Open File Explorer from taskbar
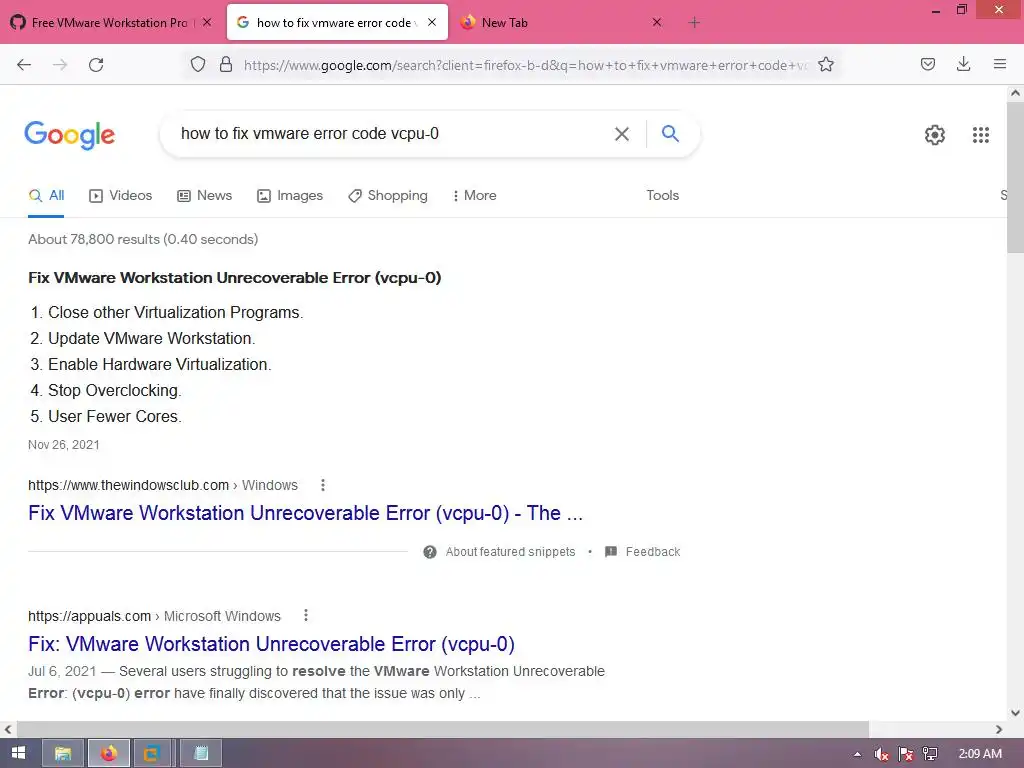Image resolution: width=1024 pixels, height=768 pixels. [x=63, y=754]
